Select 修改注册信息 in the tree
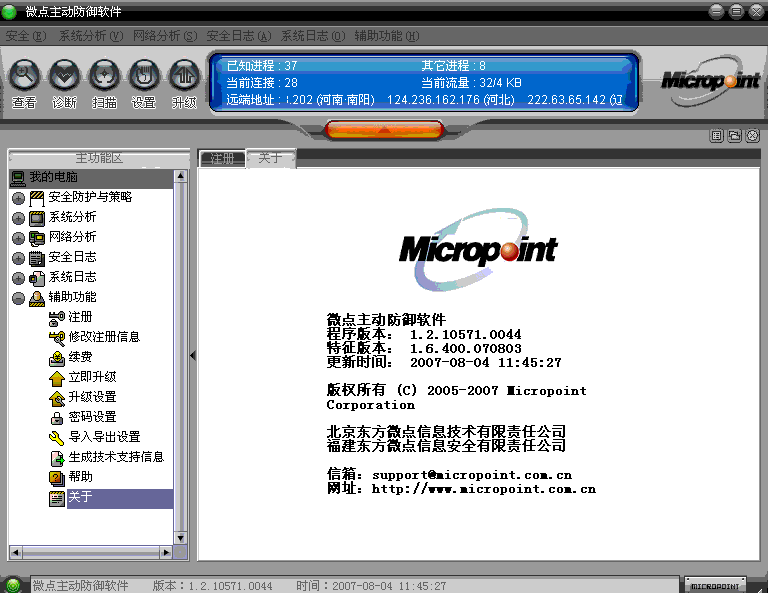 pos(104,337)
